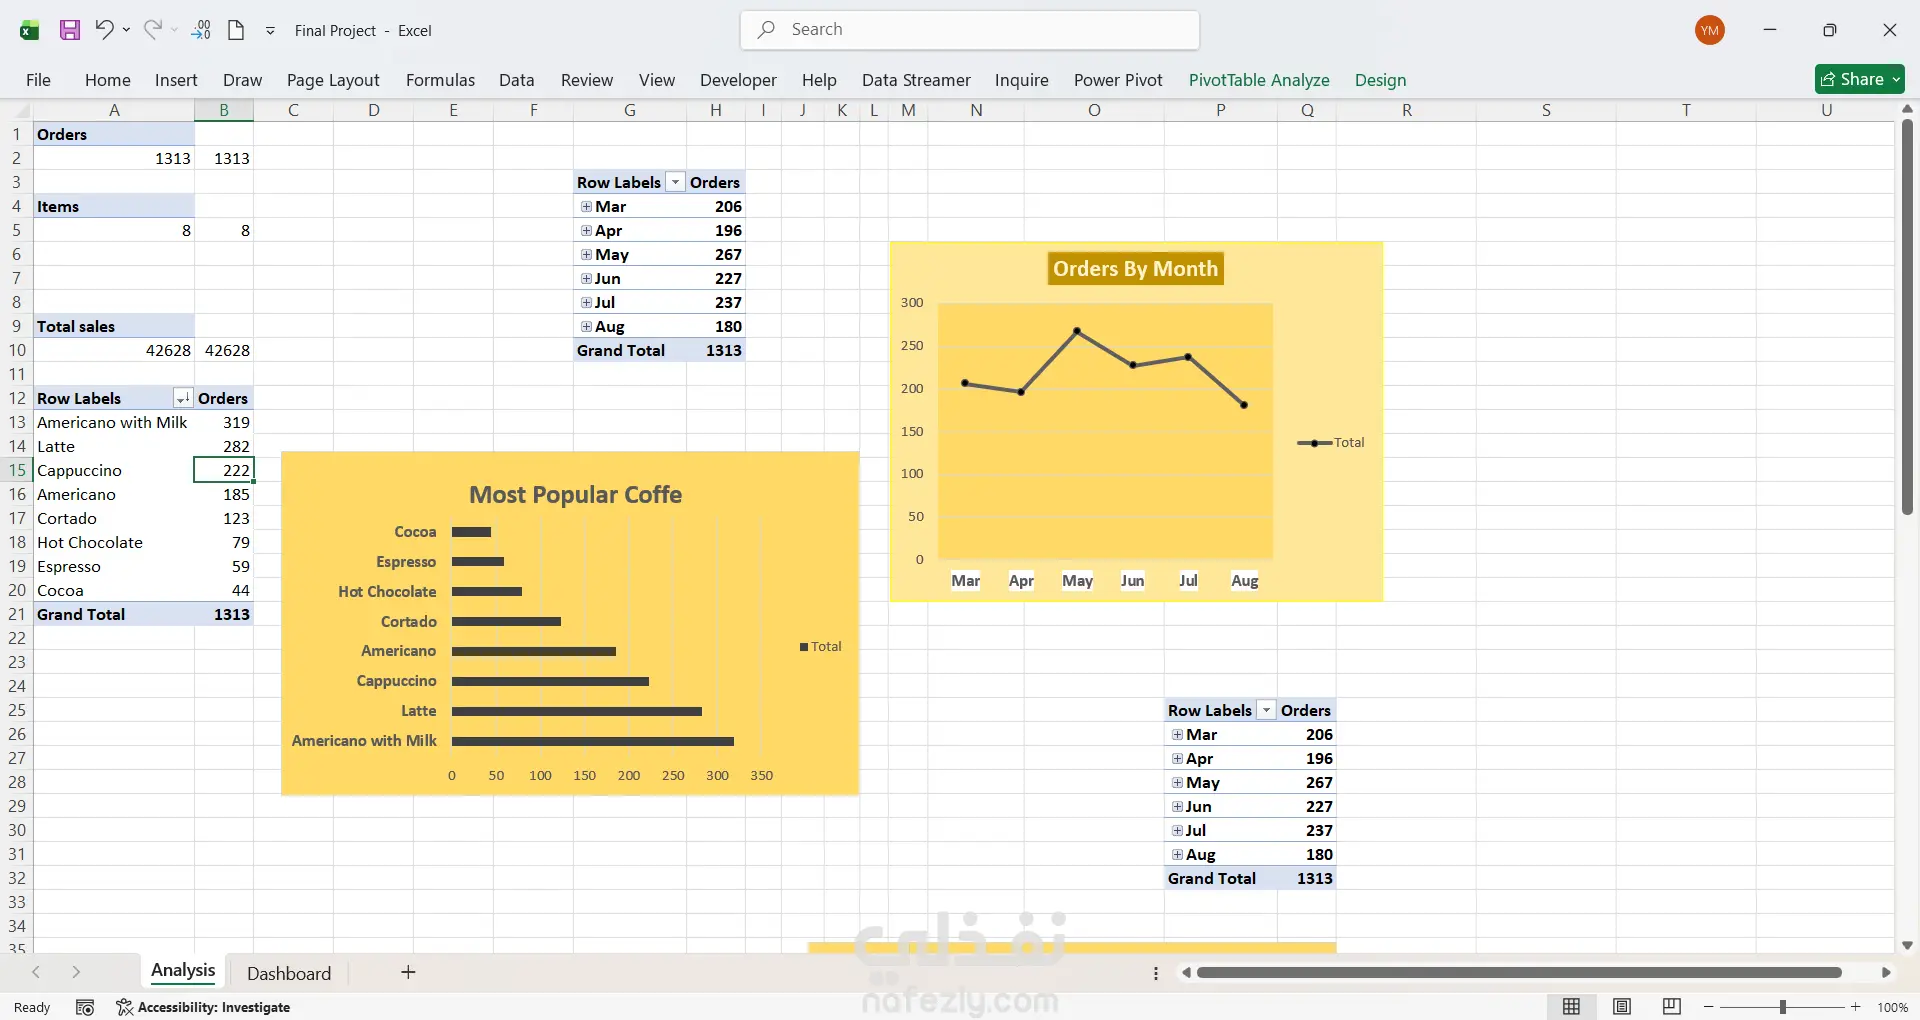Viewport: 1920px width, 1020px height.
Task: Open Row Labels sort dropdown in cell A12
Action: click(x=183, y=398)
